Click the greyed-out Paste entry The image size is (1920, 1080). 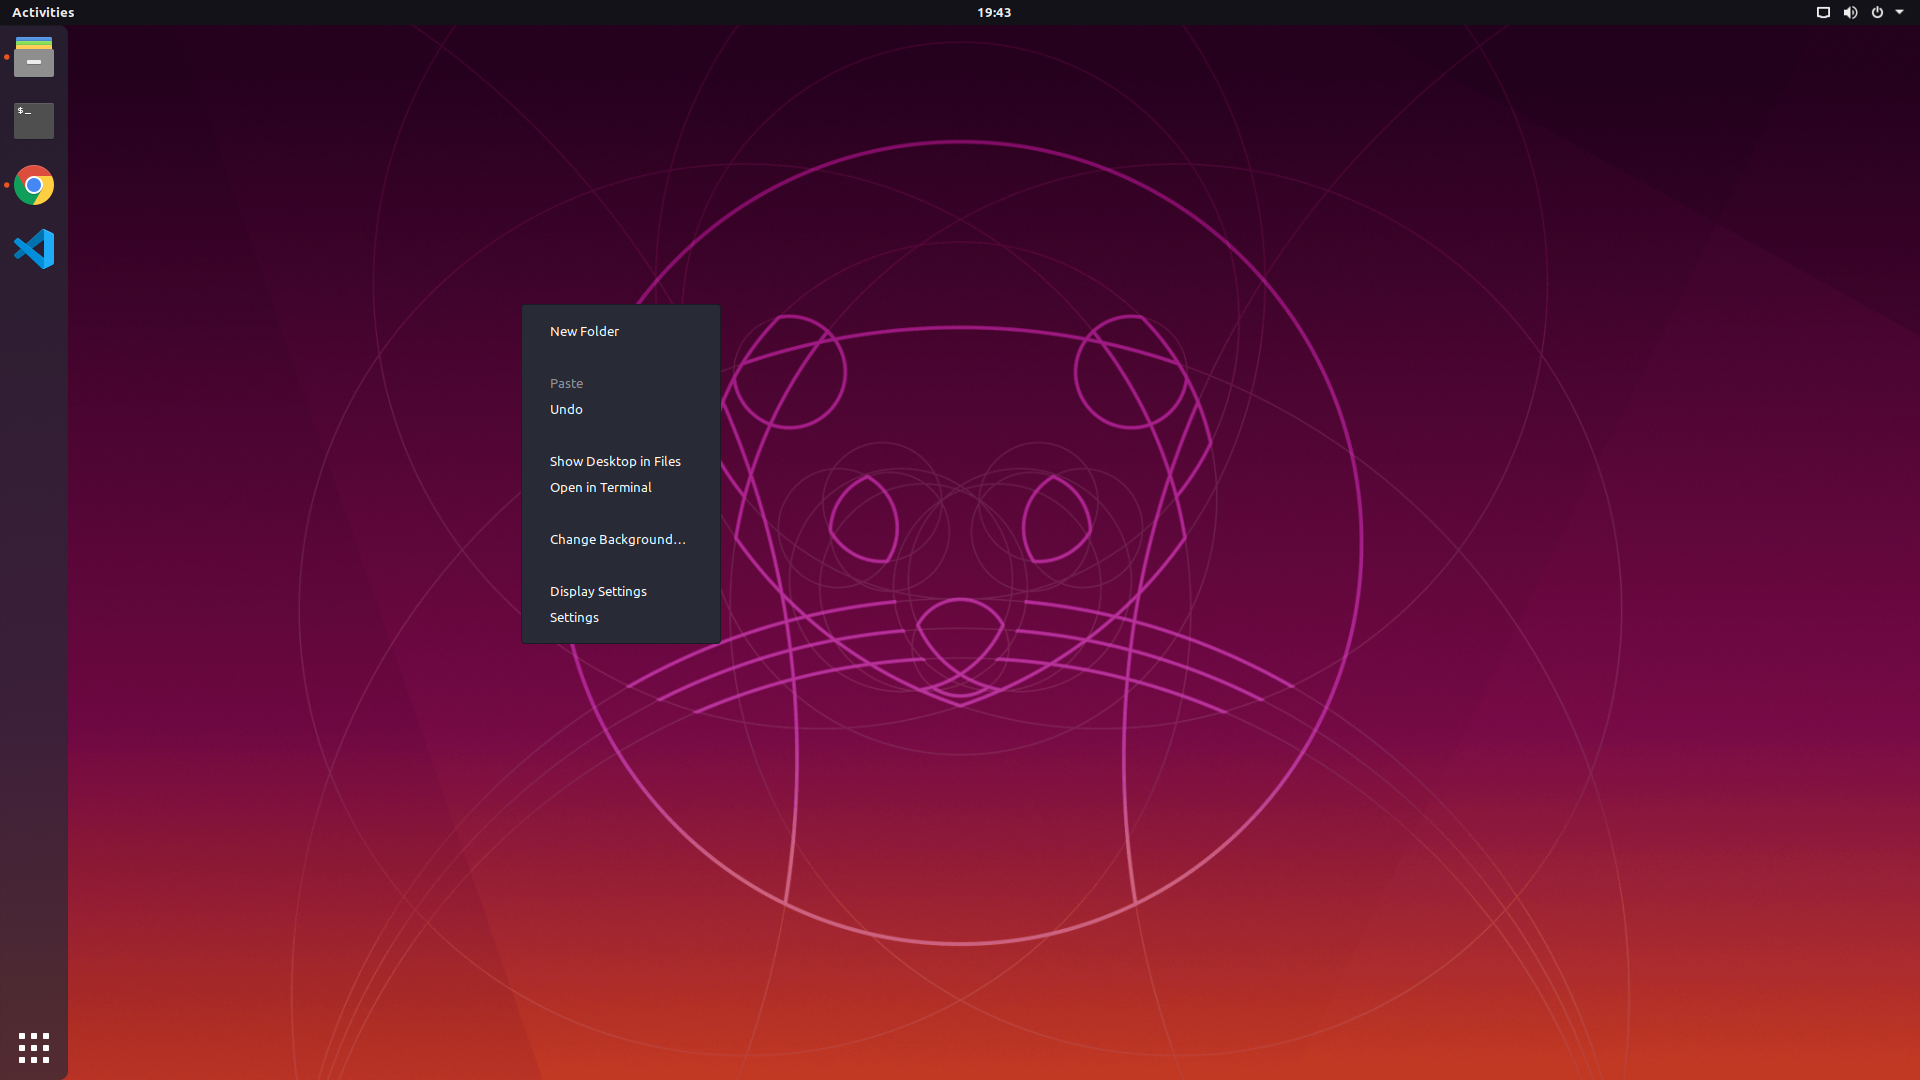[620, 383]
